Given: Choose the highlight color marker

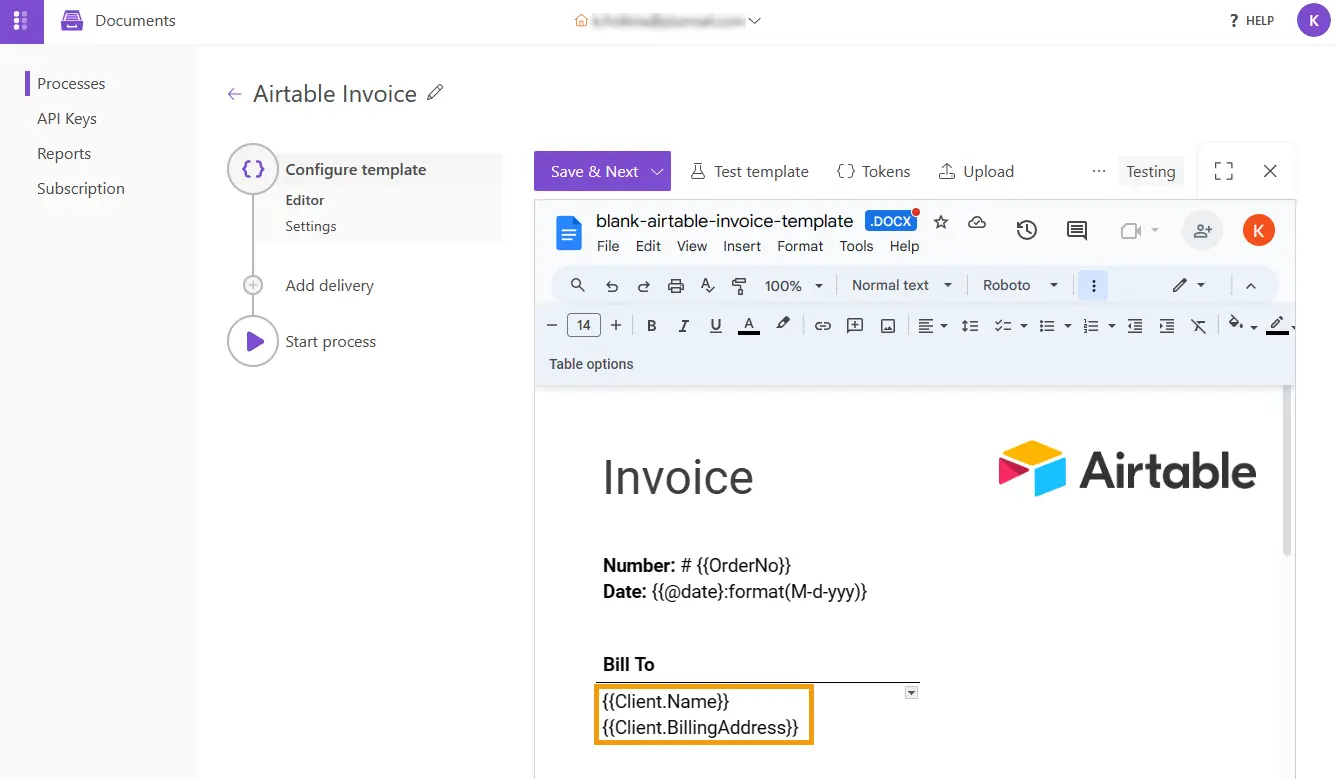Looking at the screenshot, I should (783, 324).
